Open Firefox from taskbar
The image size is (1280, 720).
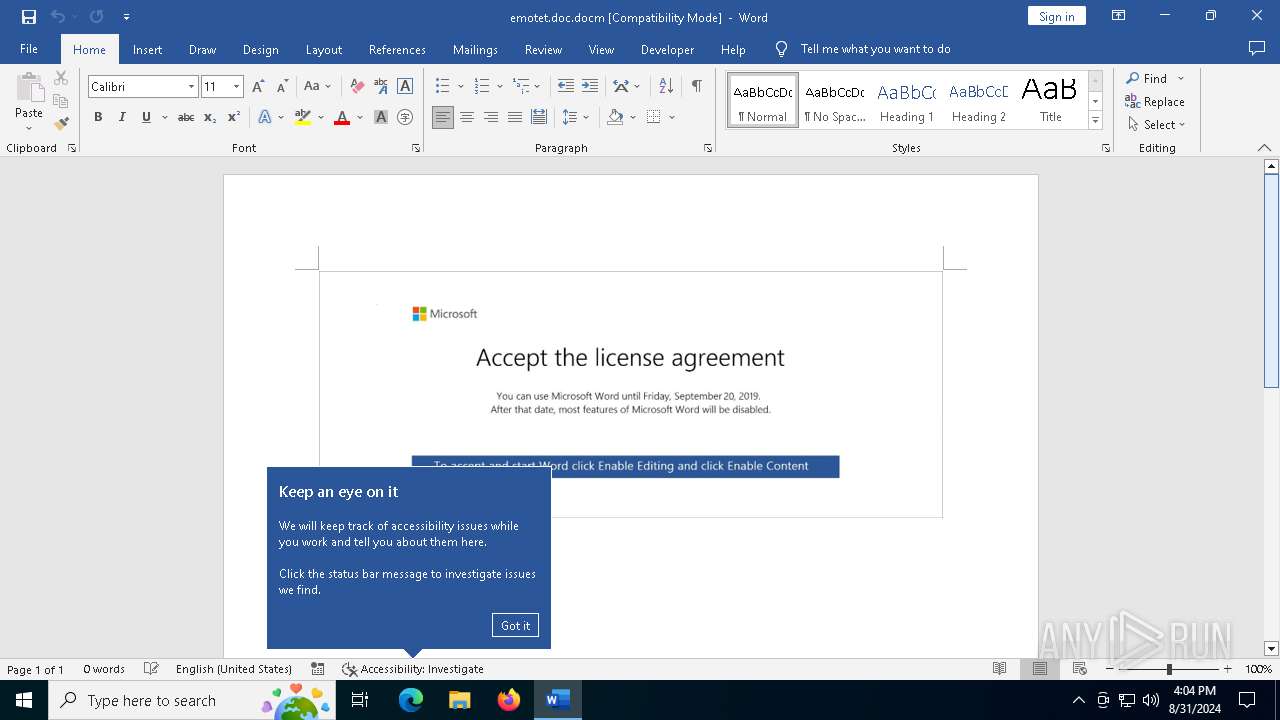509,700
